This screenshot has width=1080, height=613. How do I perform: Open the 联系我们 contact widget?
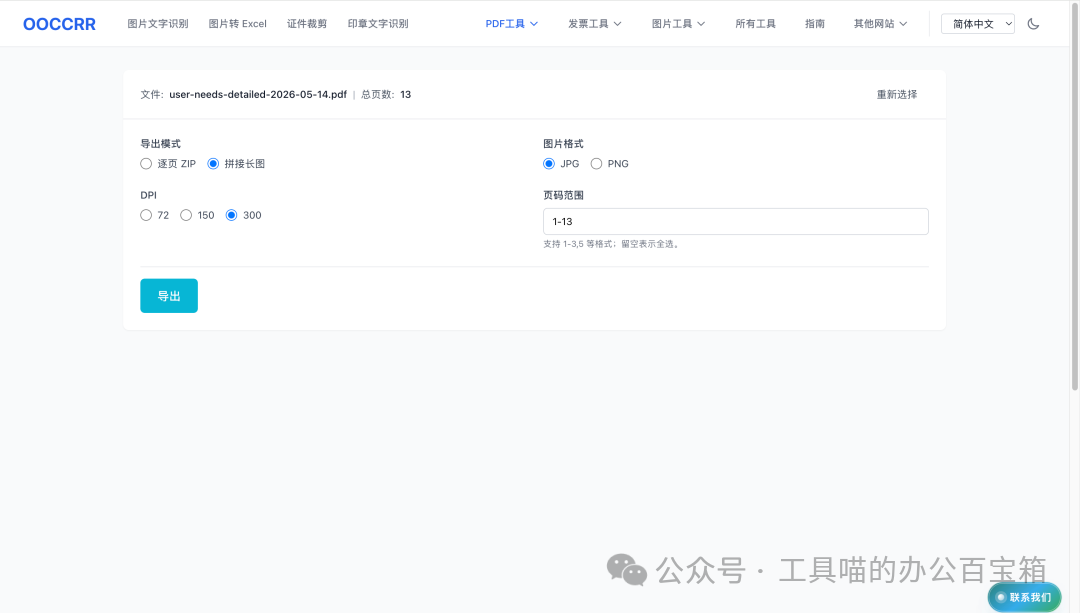coord(1024,597)
